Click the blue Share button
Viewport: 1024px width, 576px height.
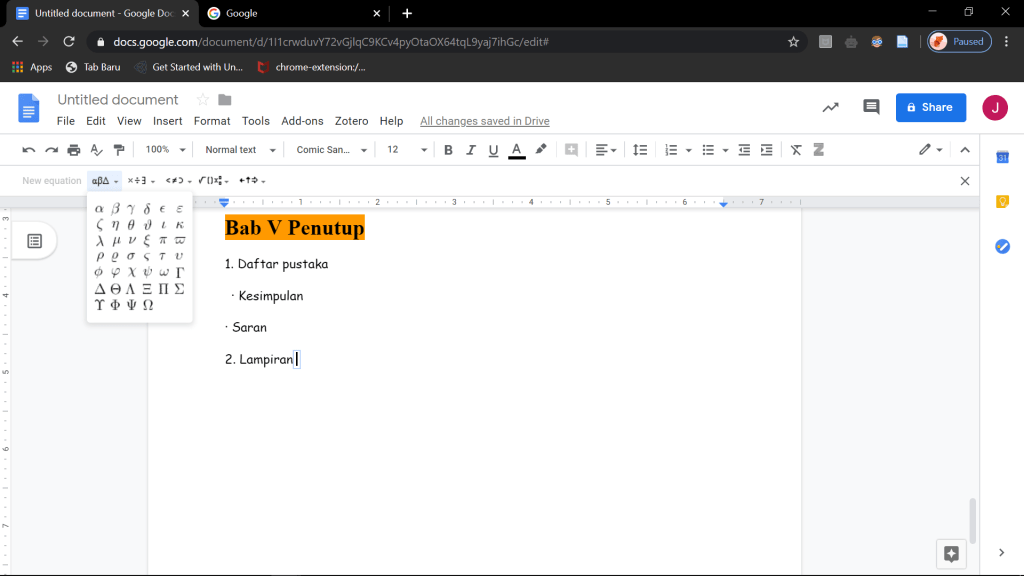[930, 107]
